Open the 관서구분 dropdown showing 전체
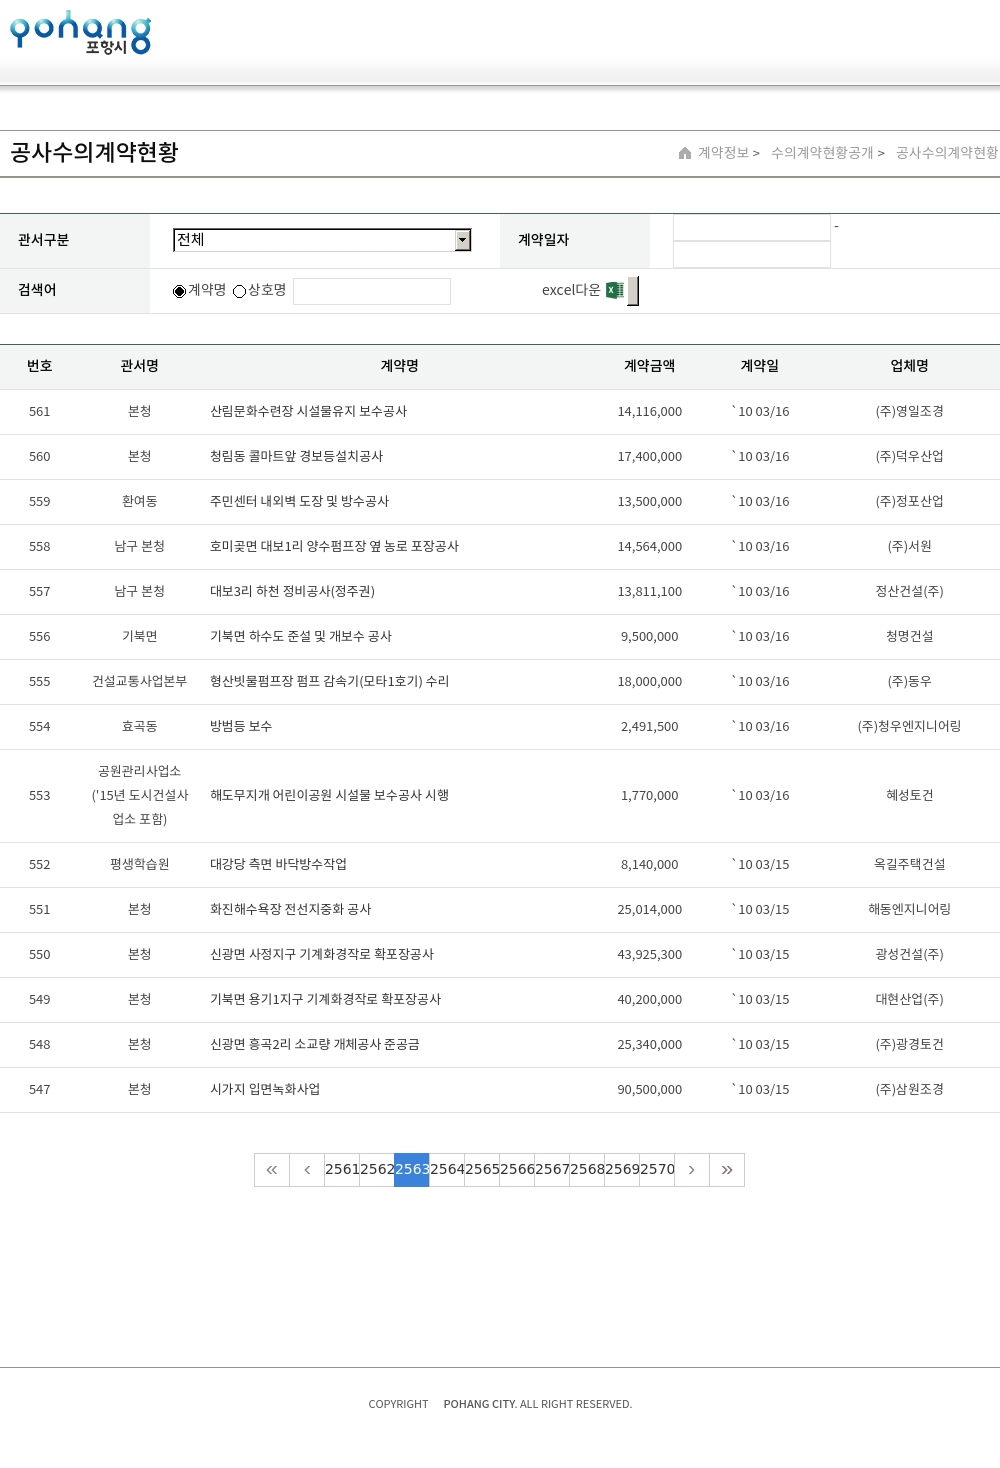This screenshot has width=1000, height=1468. 314,240
